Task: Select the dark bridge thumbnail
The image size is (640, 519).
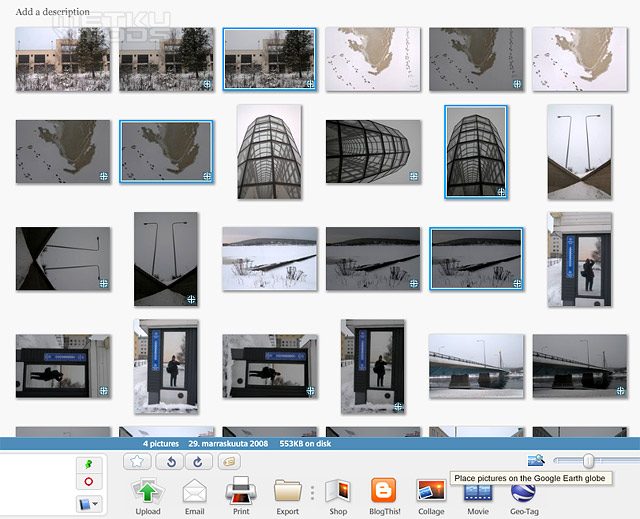Action: tap(580, 366)
